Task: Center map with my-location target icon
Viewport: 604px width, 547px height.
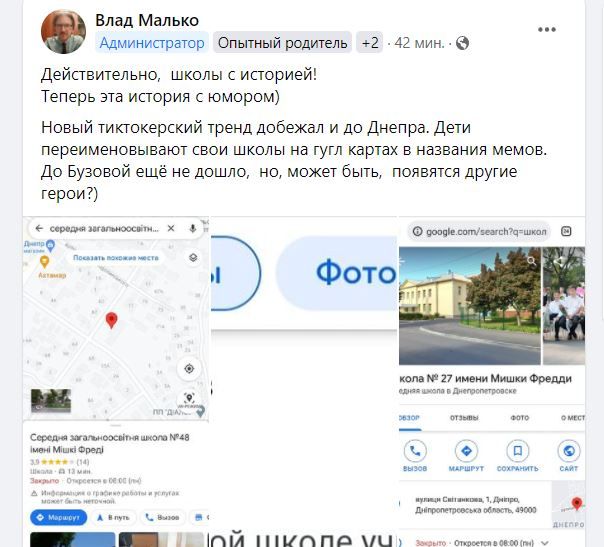Action: tap(189, 369)
